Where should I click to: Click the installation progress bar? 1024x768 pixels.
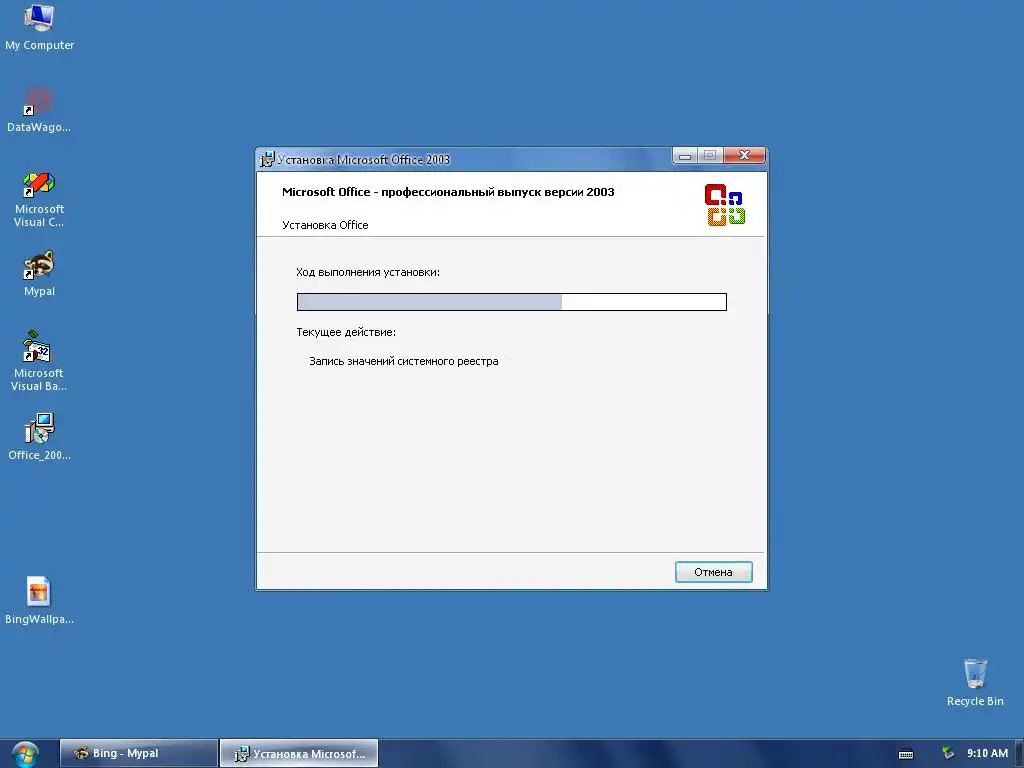(x=511, y=302)
